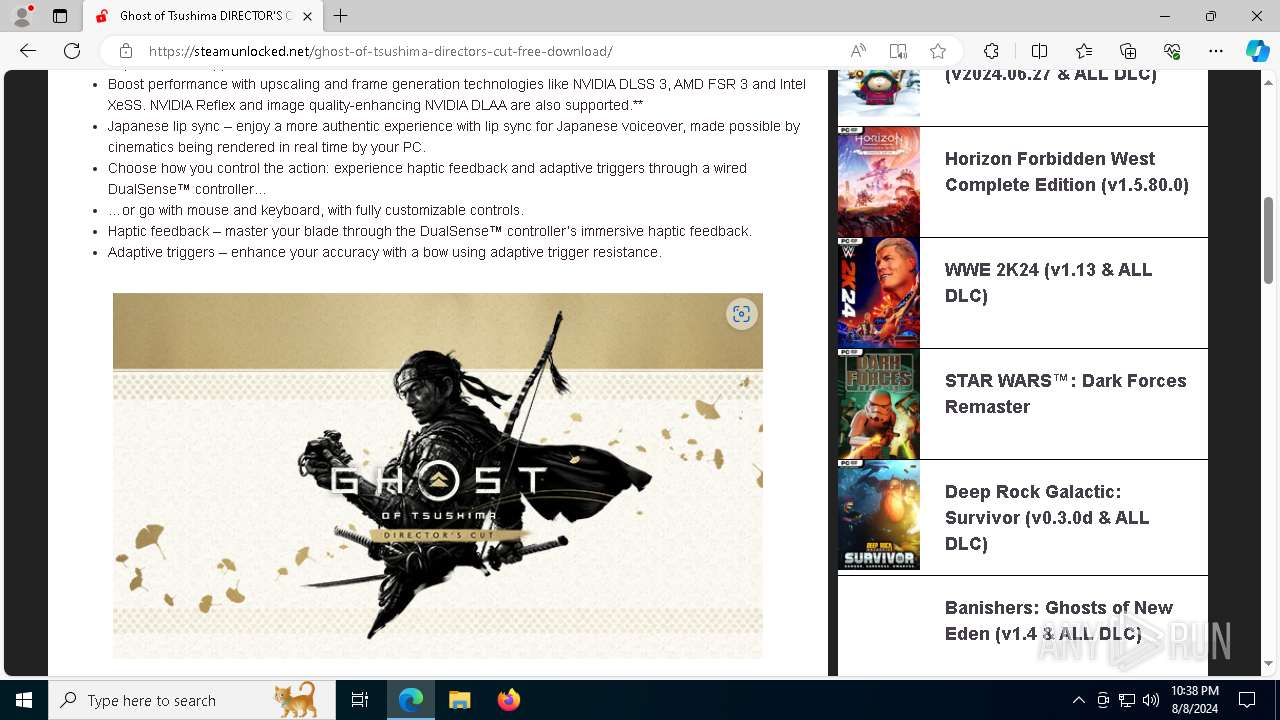1280x720 pixels.
Task: Open the browser profile icon
Action: tap(22, 16)
